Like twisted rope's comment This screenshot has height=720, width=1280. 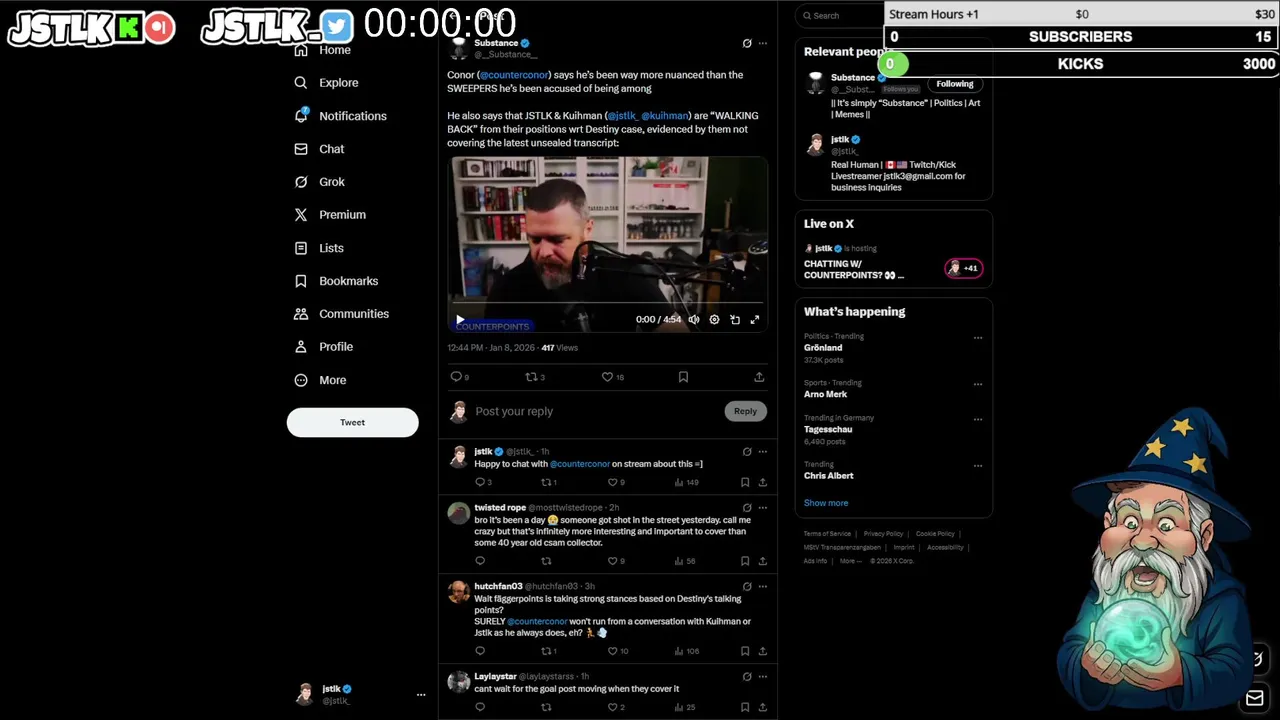pyautogui.click(x=612, y=561)
